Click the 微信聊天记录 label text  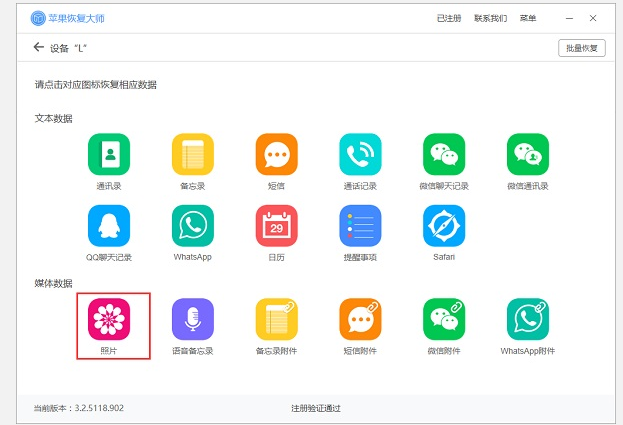pos(444,186)
